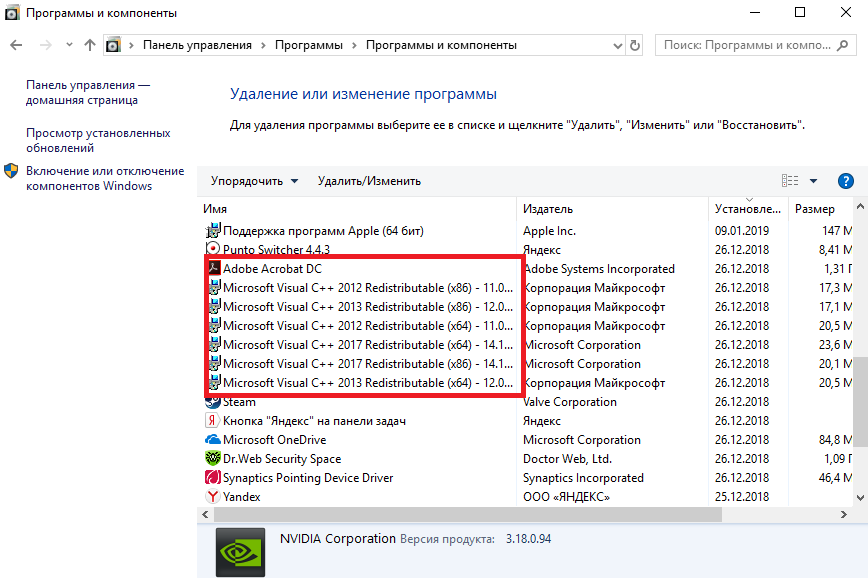
Task: Click the control panel icon in address bar
Action: [x=113, y=45]
